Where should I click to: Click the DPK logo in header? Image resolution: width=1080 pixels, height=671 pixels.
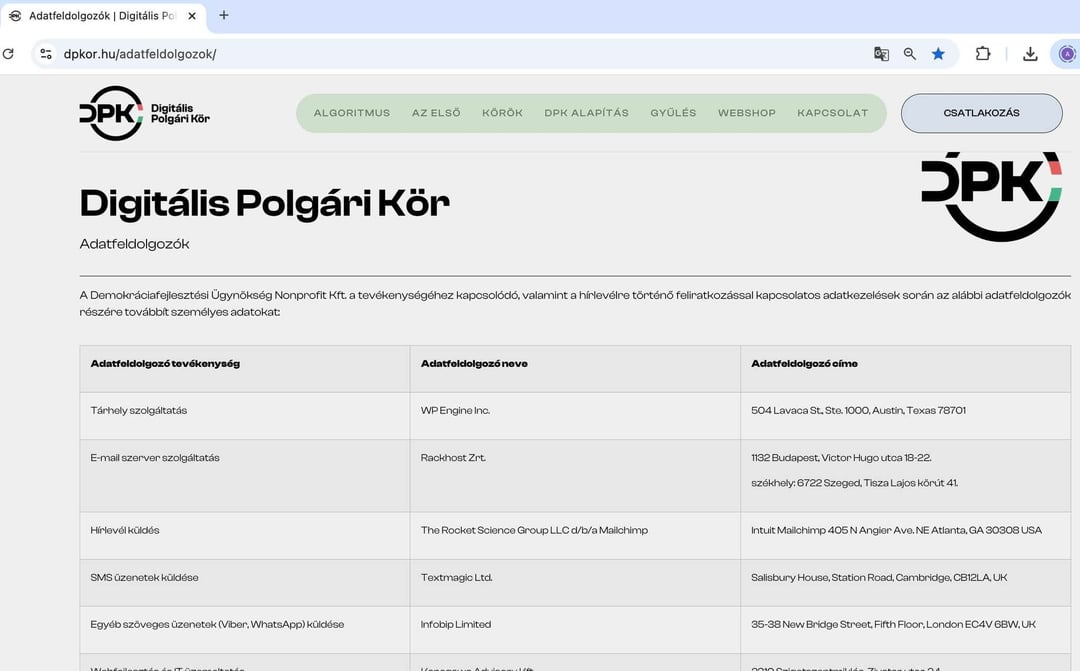pos(145,113)
